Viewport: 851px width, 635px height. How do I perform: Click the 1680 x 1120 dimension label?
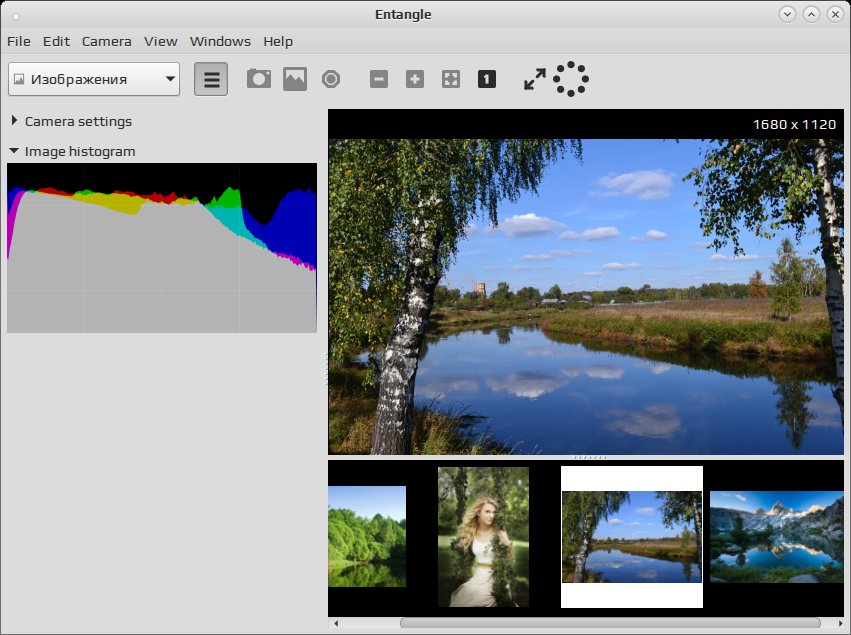795,124
